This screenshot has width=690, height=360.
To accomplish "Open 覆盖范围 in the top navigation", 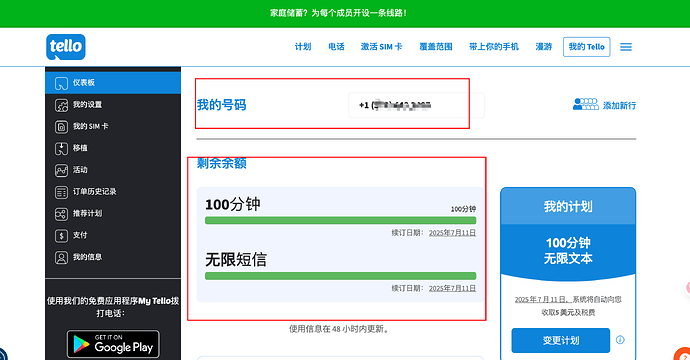I will click(x=436, y=47).
